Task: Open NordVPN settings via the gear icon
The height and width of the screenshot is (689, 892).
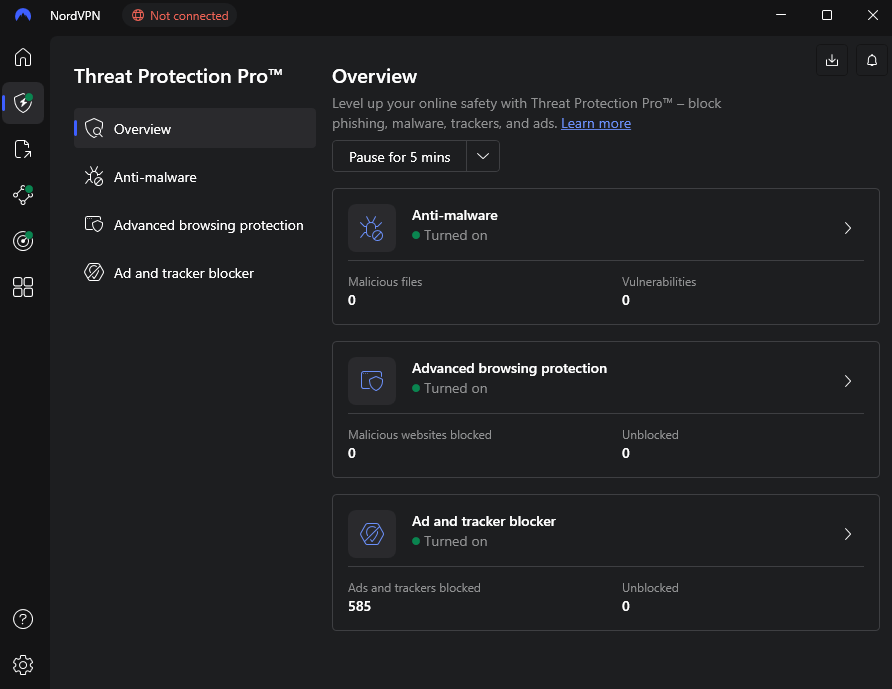Action: pyautogui.click(x=22, y=664)
